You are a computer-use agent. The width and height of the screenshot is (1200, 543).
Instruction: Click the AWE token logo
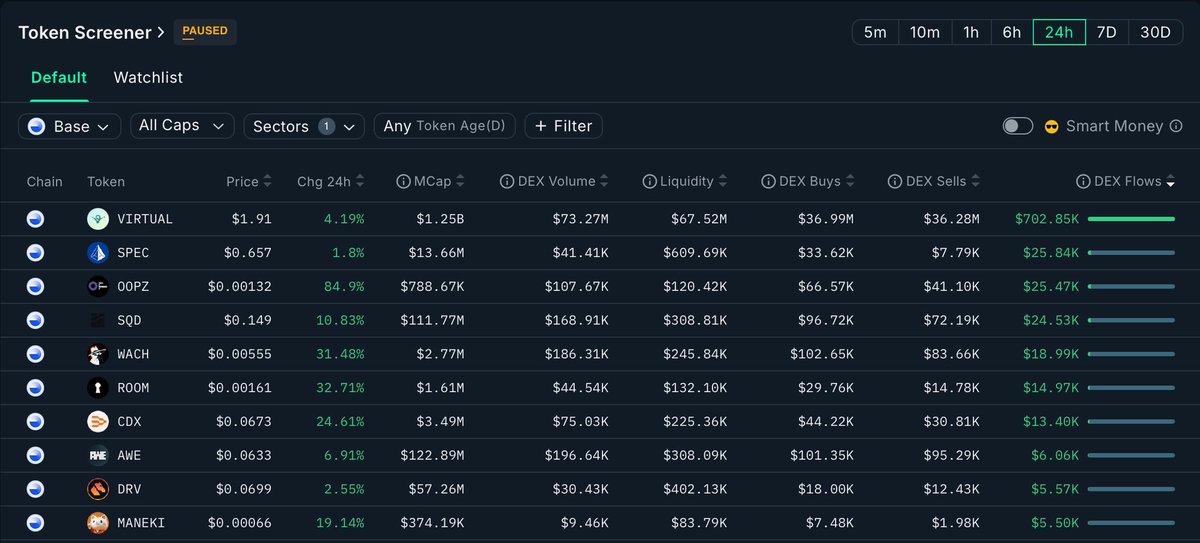(x=97, y=456)
